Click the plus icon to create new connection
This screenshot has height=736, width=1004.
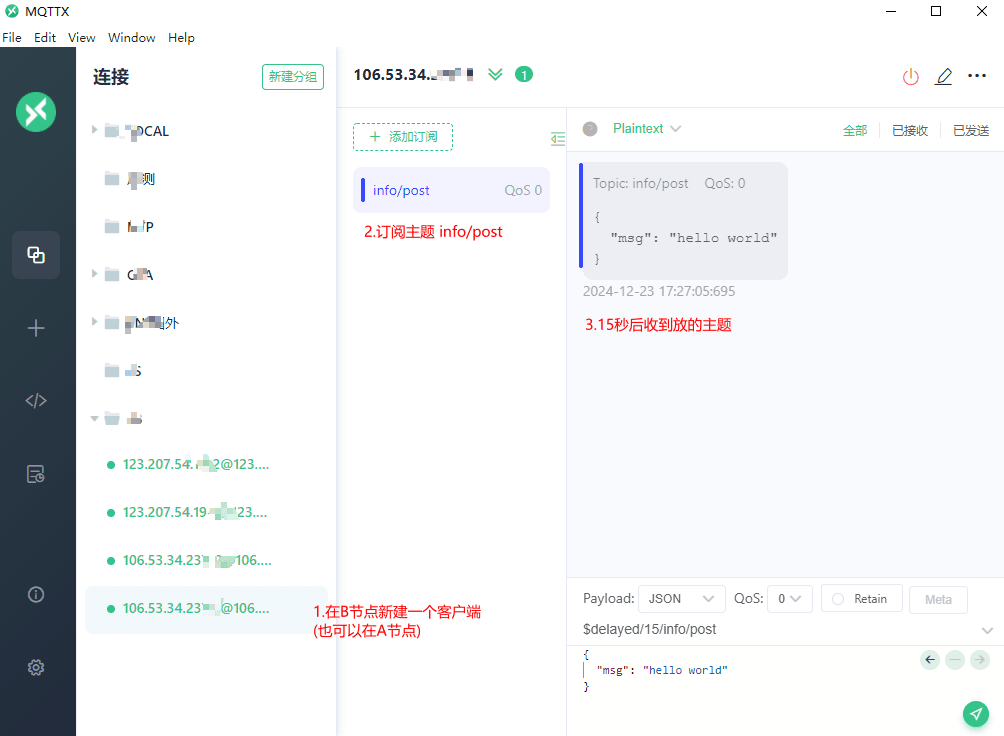pos(36,329)
